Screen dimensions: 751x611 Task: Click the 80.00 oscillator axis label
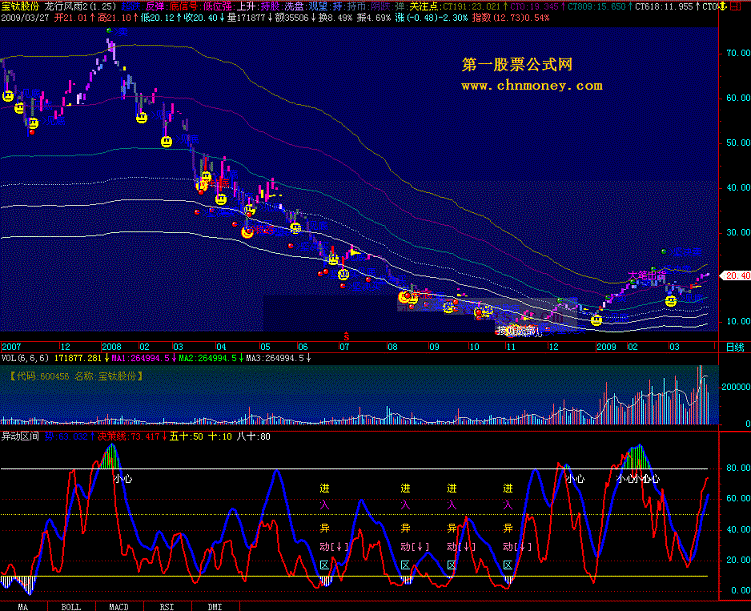[x=738, y=467]
